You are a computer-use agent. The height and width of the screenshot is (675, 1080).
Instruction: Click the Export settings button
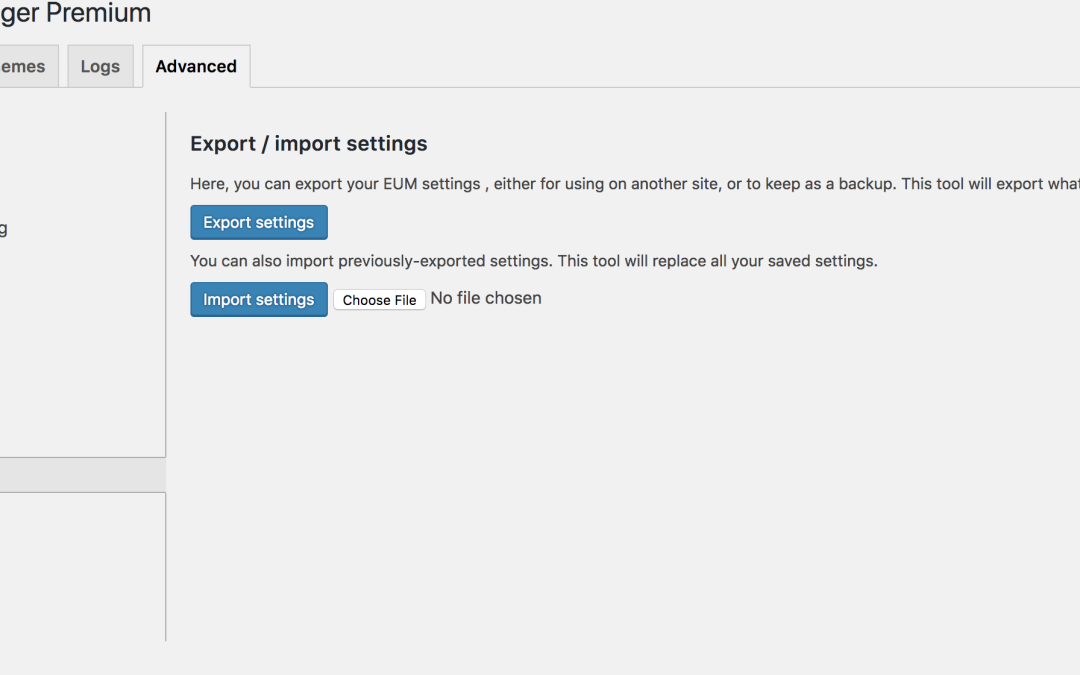(x=259, y=222)
